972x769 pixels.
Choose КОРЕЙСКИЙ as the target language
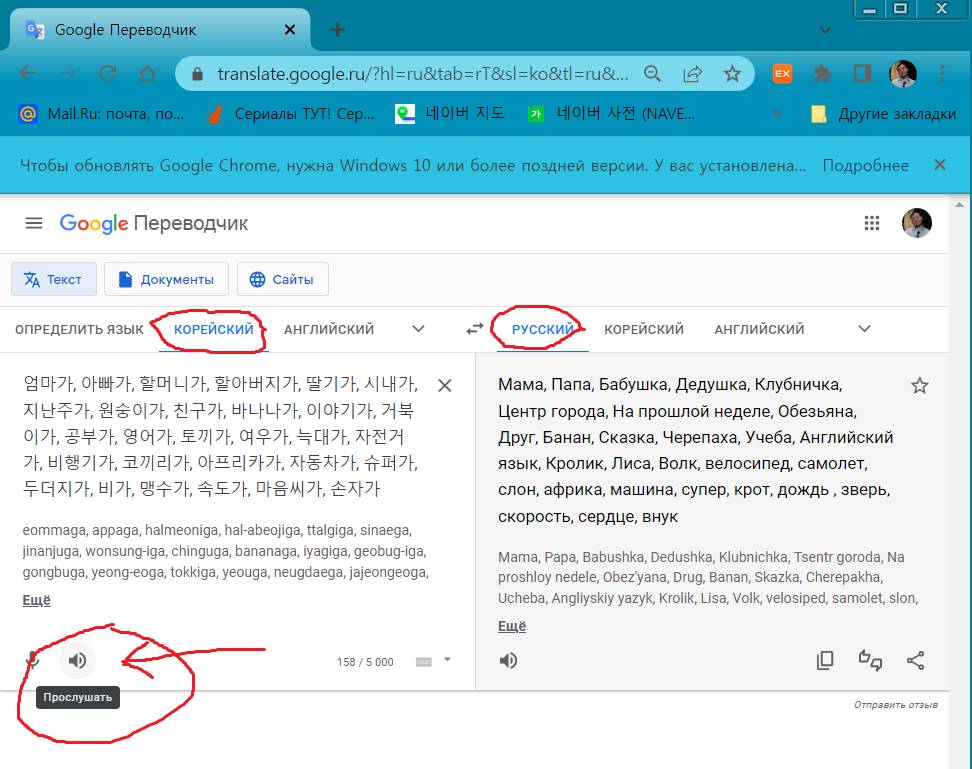644,329
